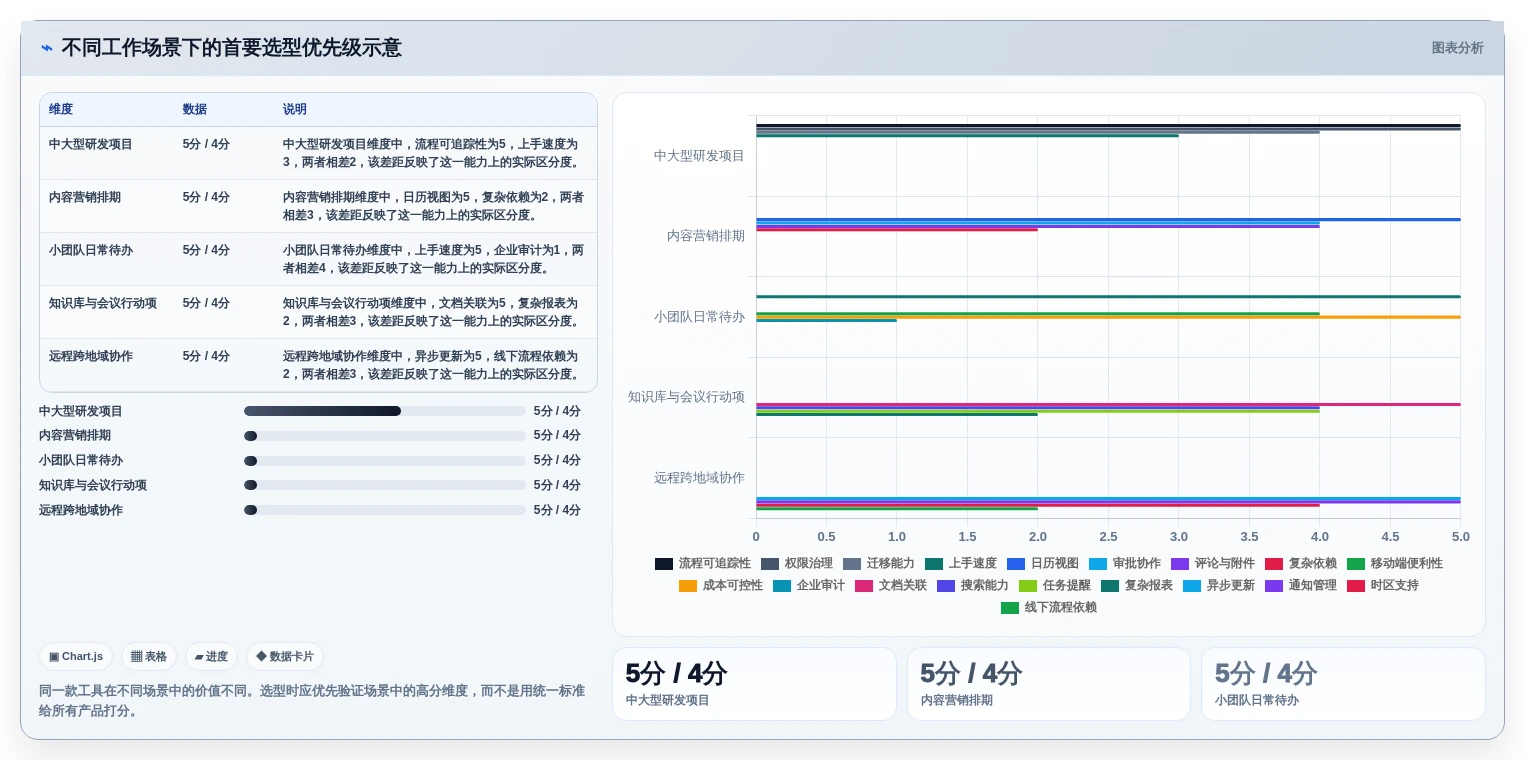Click the 小团队日常待办 chart axis label
The height and width of the screenshot is (760, 1525).
pyautogui.click(x=699, y=317)
